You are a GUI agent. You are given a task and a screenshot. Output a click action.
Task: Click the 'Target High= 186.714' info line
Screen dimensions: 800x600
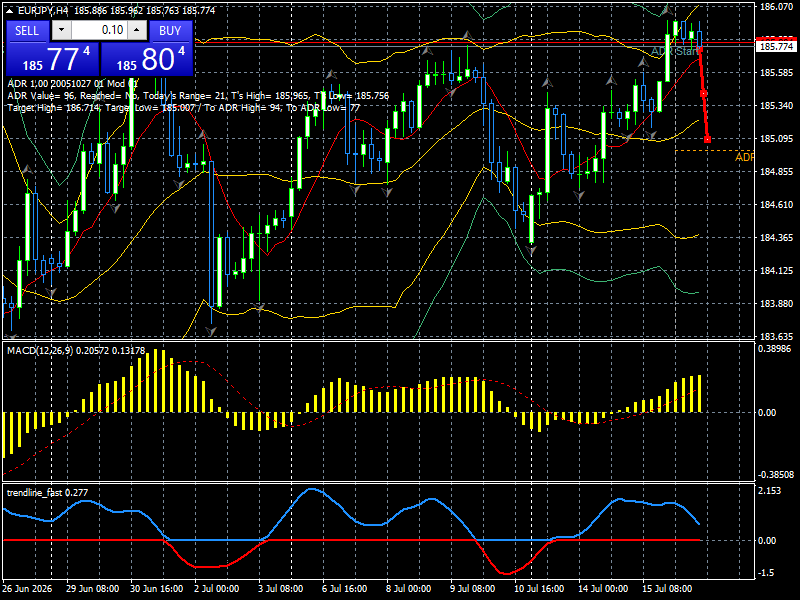coord(184,108)
